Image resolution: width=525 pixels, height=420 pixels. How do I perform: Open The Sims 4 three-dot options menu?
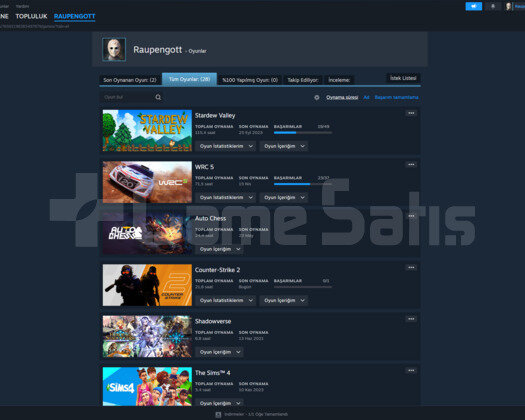tap(411, 370)
